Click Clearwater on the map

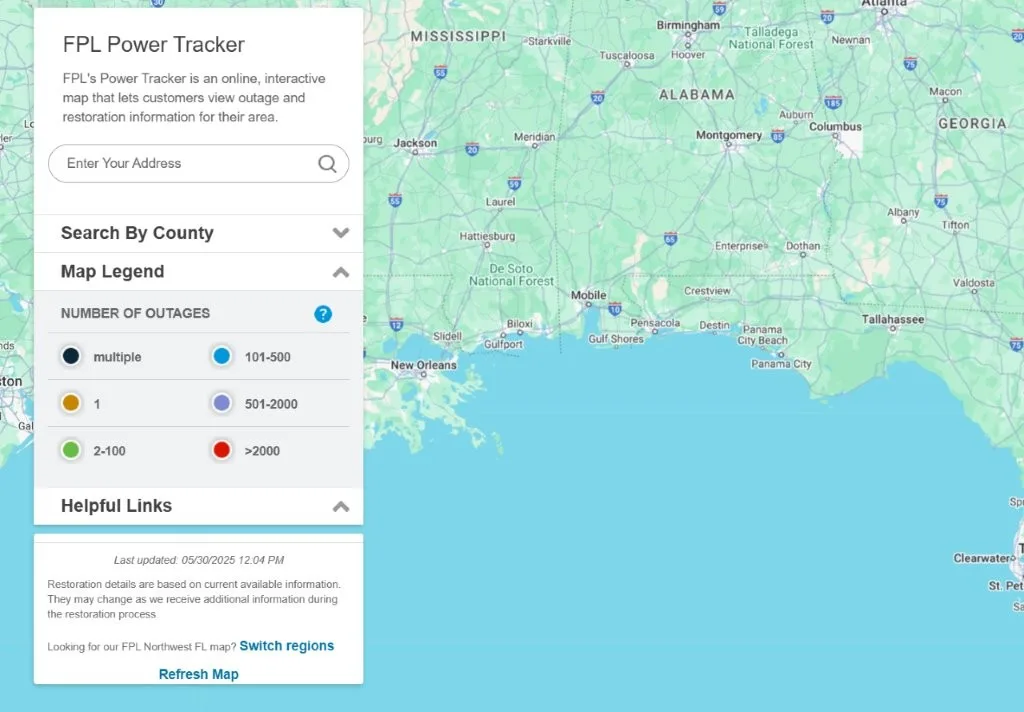tap(982, 558)
